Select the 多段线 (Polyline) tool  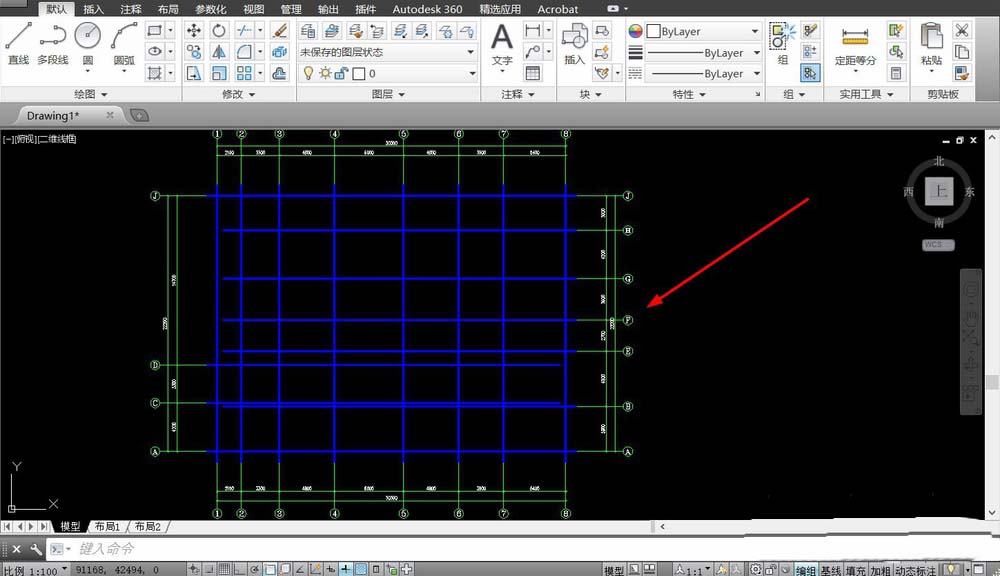tap(52, 43)
